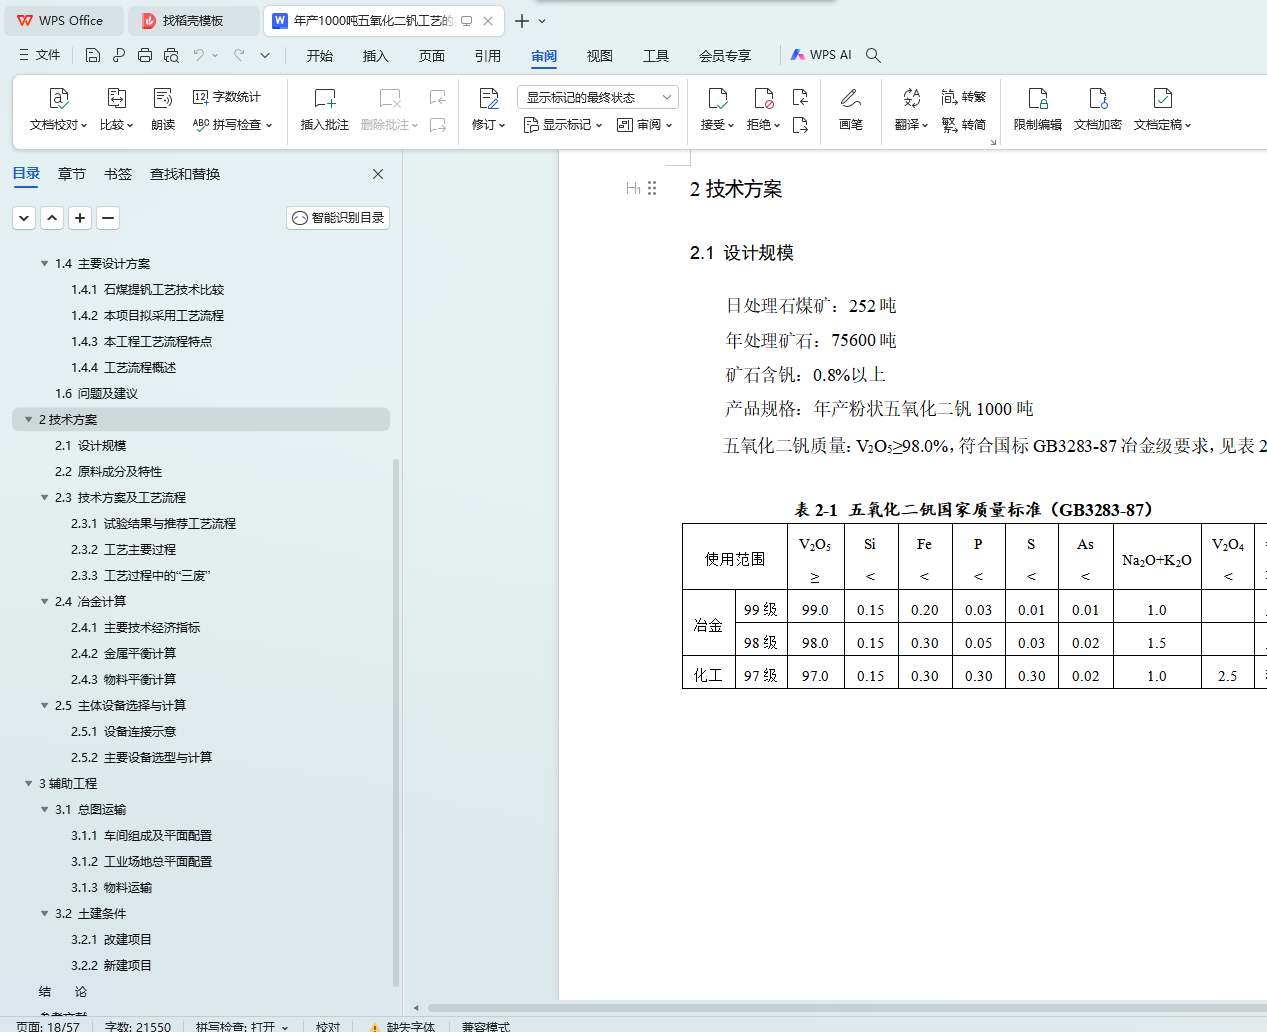Click the 接受 accept changes icon
The image size is (1267, 1032).
(x=718, y=98)
